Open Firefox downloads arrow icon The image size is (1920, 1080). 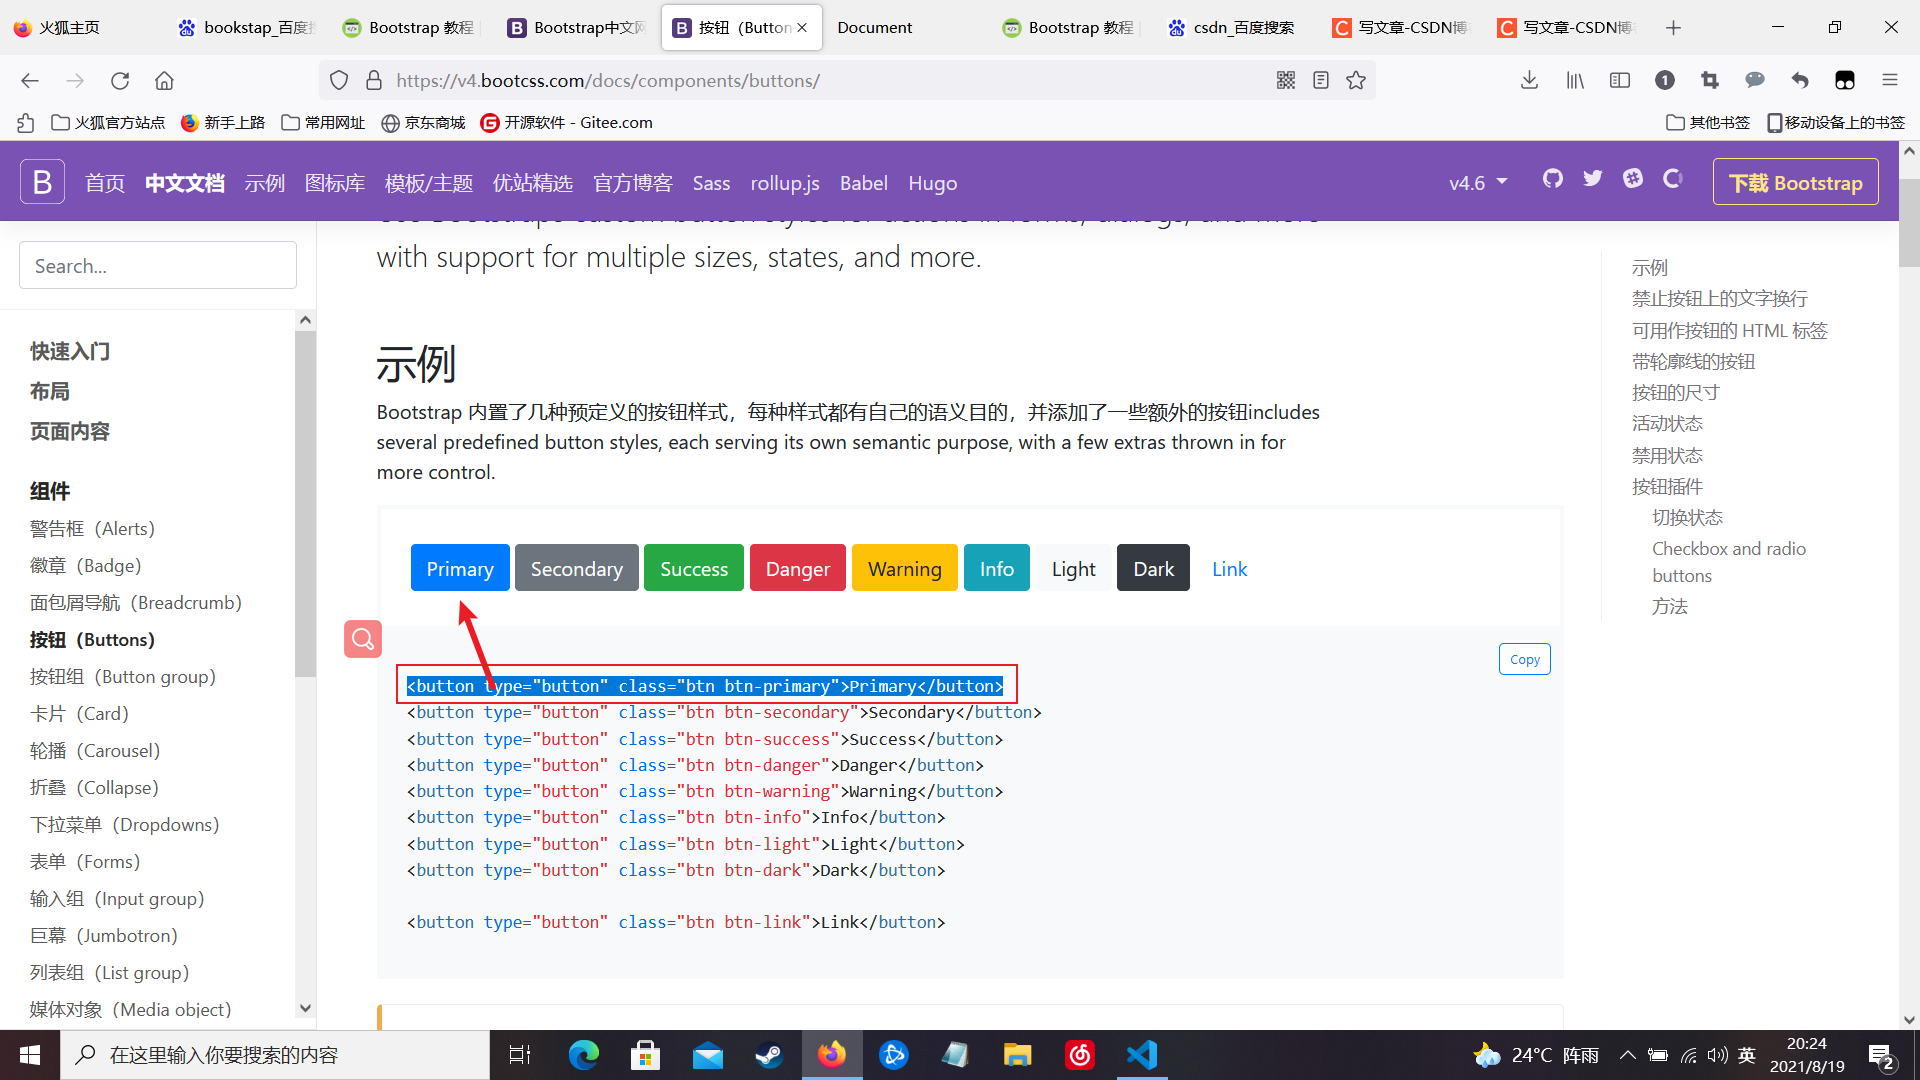point(1529,80)
